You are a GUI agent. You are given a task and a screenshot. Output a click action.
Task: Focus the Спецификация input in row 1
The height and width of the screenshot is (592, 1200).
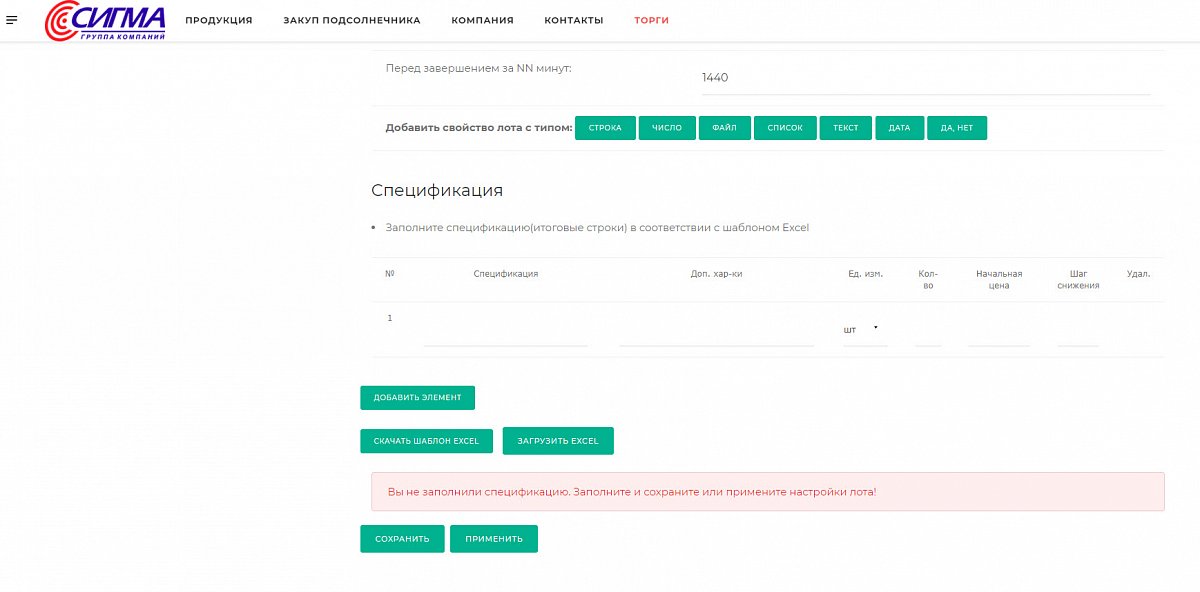click(506, 334)
